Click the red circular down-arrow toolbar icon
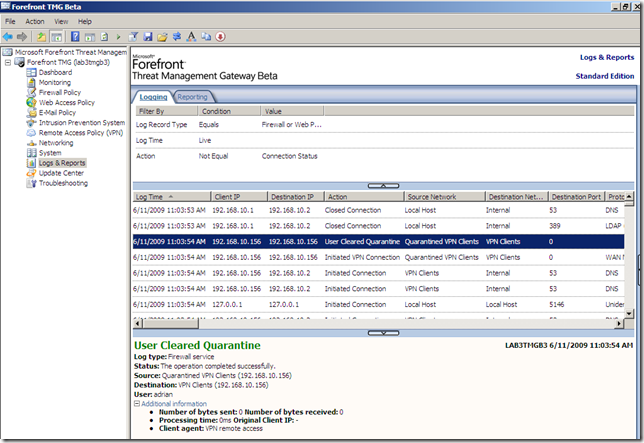This screenshot has height=443, width=644. coord(221,37)
